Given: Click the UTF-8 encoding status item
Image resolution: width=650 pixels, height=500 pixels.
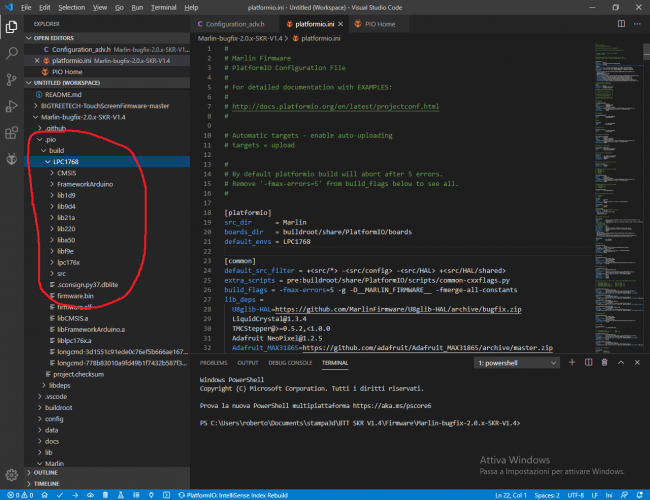Looking at the screenshot, I should pos(578,494).
